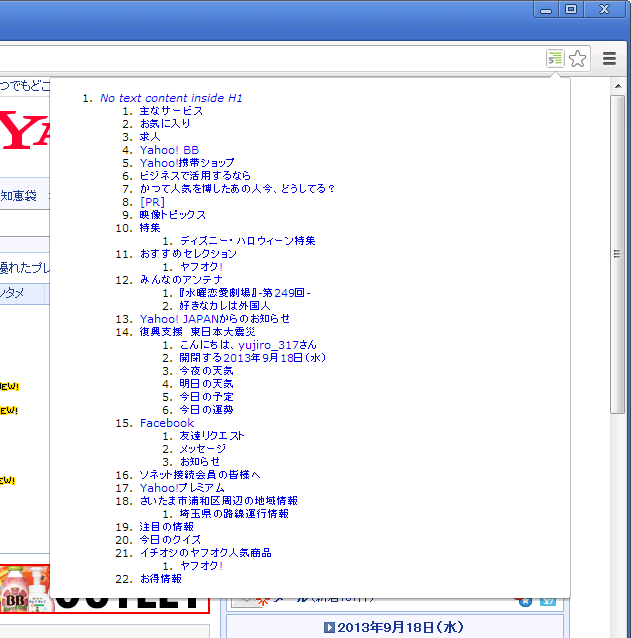Jump to heading Yahoo! BB
Screen dimensions: 631x638
pyautogui.click(x=169, y=150)
